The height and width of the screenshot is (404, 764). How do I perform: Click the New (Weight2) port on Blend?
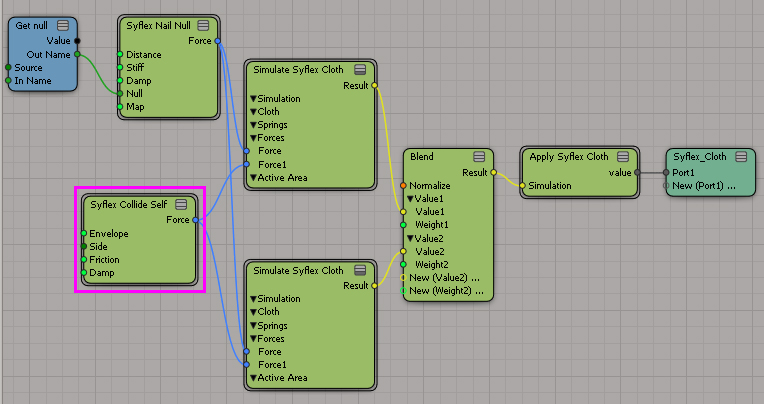(x=403, y=291)
